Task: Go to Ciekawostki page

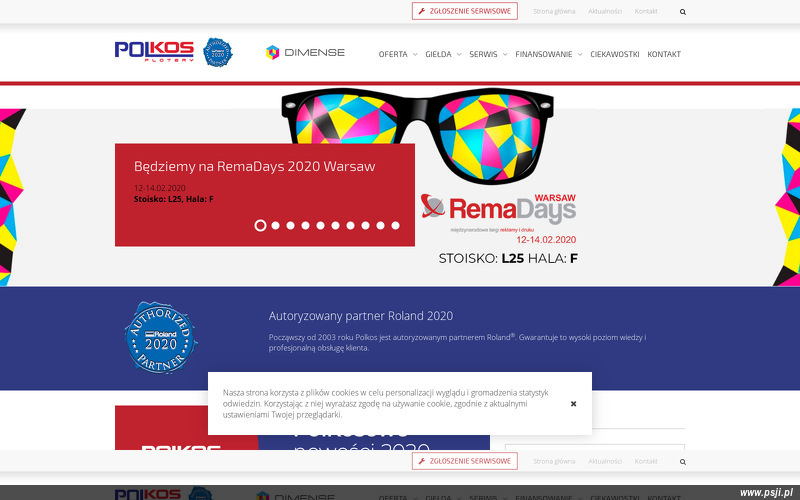Action: (614, 54)
